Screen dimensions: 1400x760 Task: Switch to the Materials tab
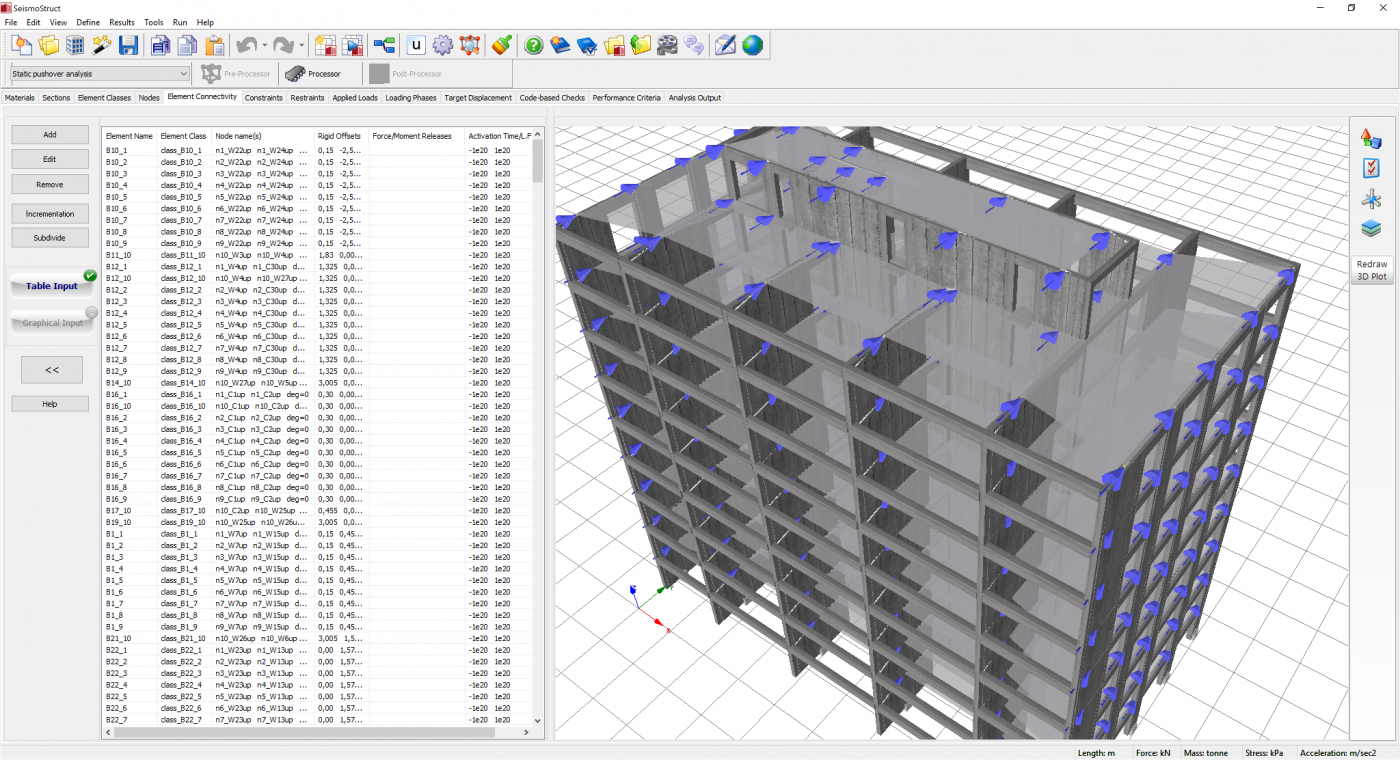click(x=20, y=98)
